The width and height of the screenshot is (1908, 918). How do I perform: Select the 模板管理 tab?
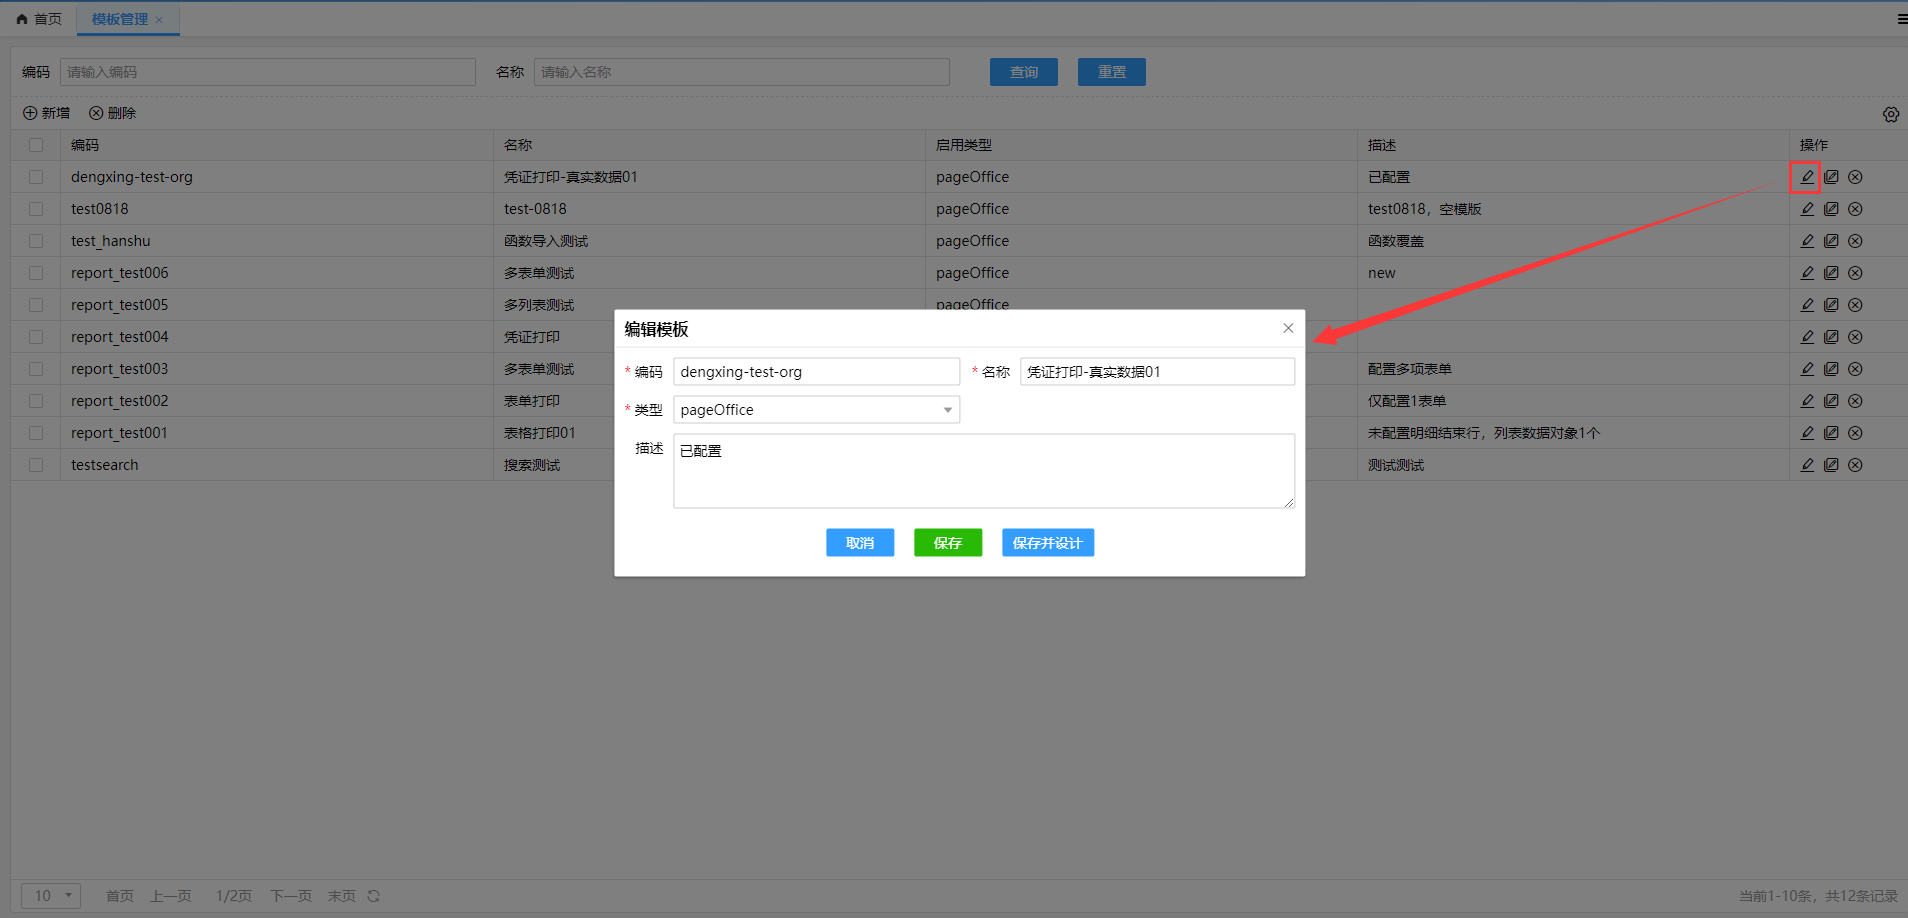(x=120, y=19)
